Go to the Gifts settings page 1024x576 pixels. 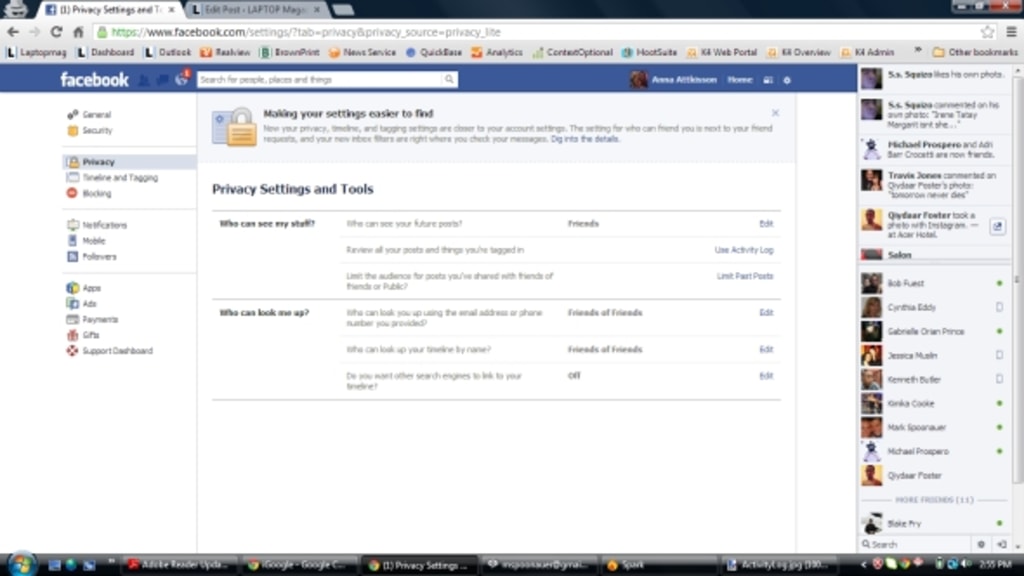[90, 335]
